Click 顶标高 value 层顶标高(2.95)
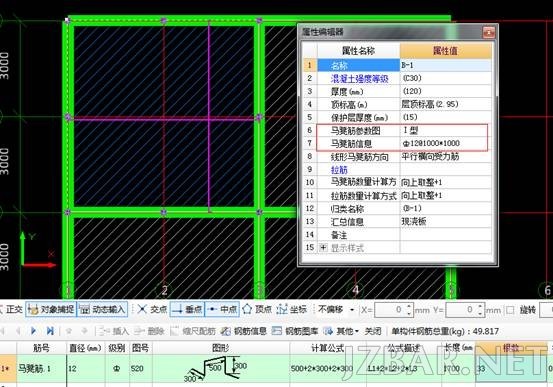The width and height of the screenshot is (553, 387). pos(446,104)
